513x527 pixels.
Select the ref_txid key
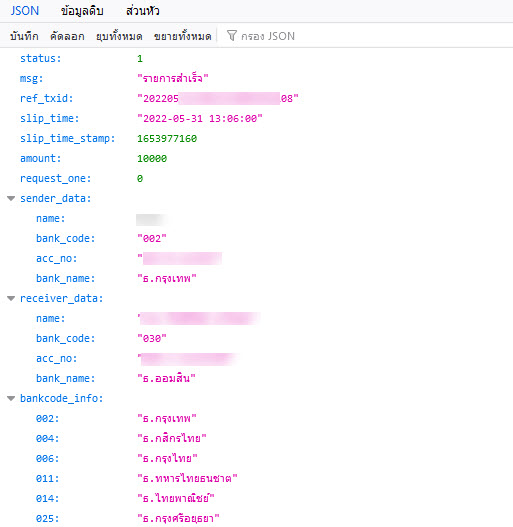pyautogui.click(x=47, y=98)
